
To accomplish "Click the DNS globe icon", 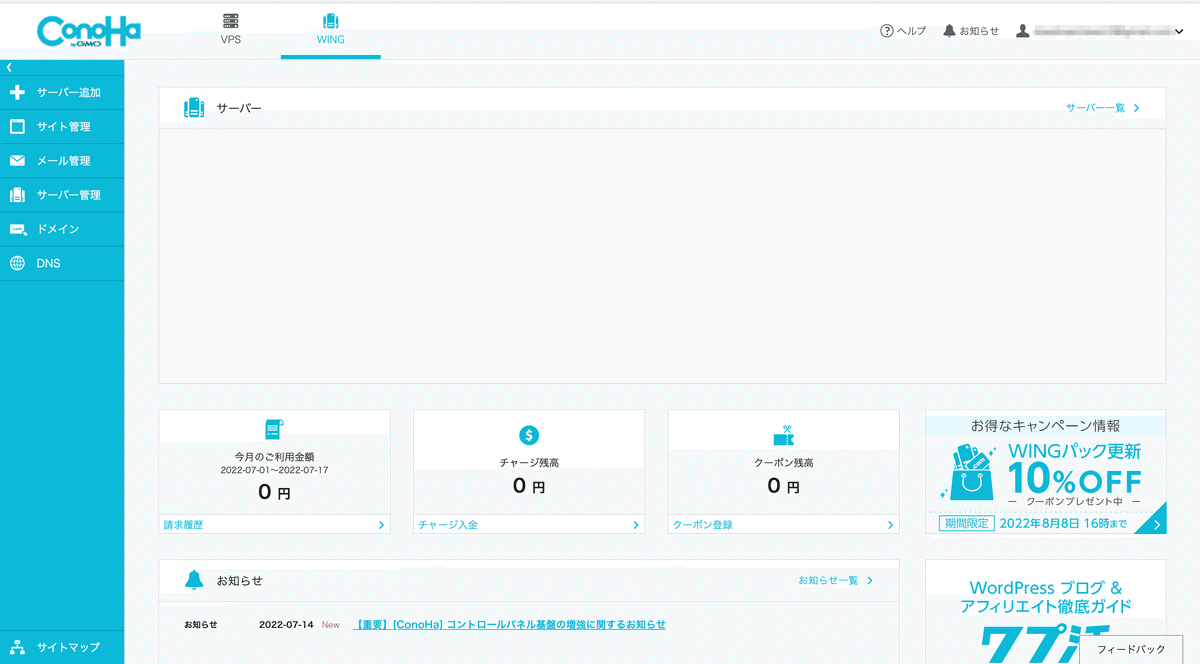I will (x=17, y=263).
